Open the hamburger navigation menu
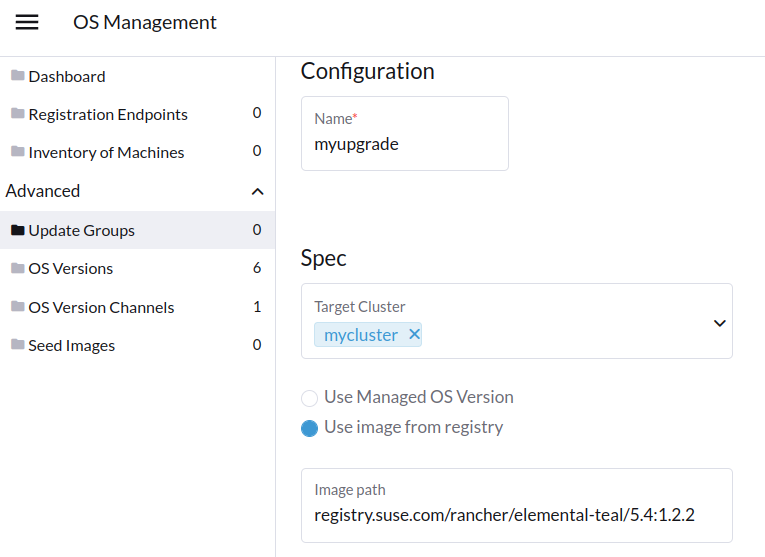This screenshot has height=557, width=765. point(27,22)
